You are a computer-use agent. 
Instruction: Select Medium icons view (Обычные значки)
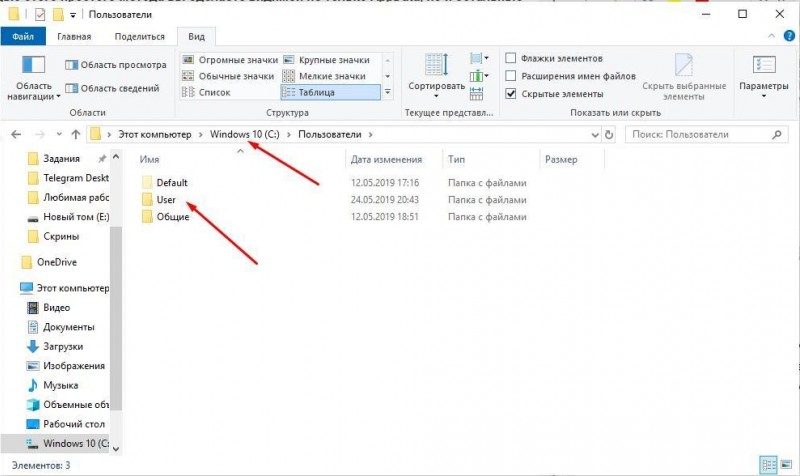click(x=229, y=76)
